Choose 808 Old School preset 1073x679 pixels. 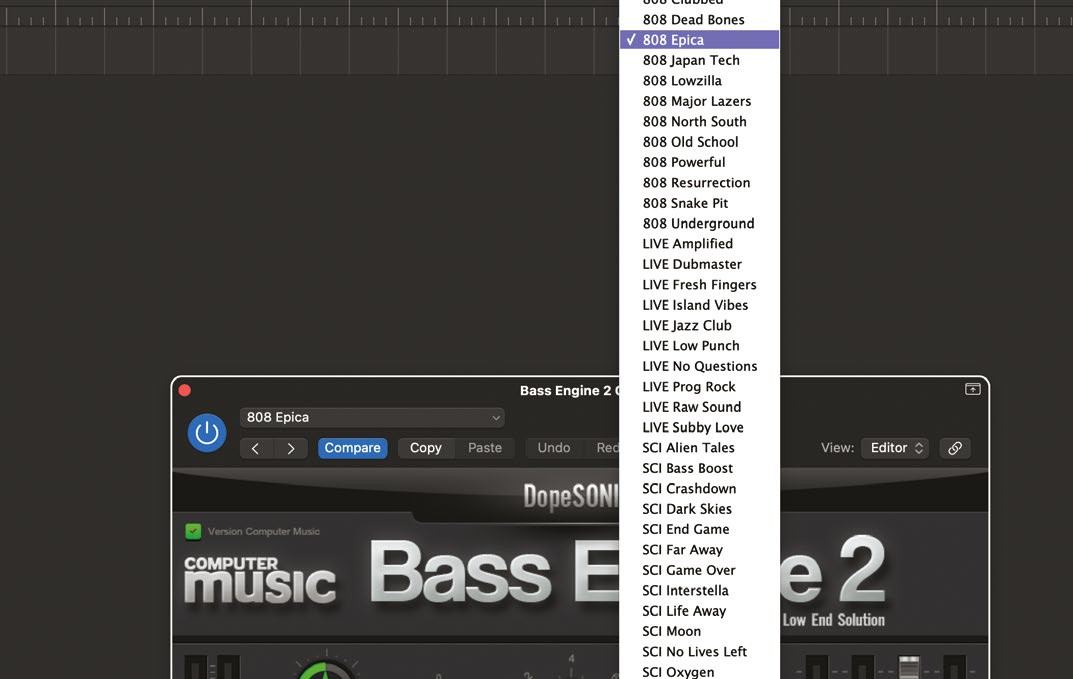[699, 142]
